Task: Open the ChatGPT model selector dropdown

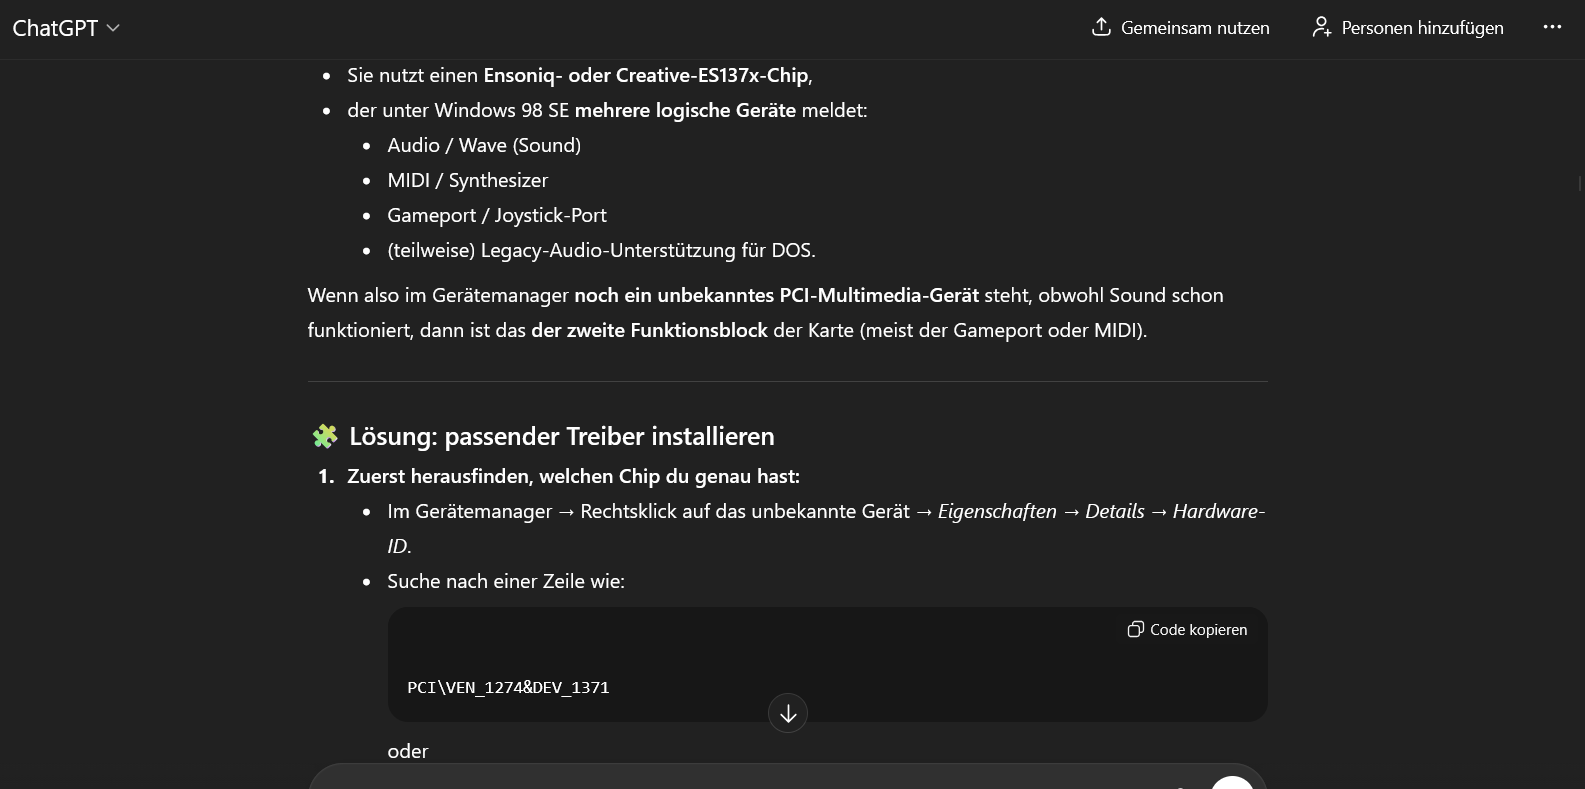Action: pos(65,28)
